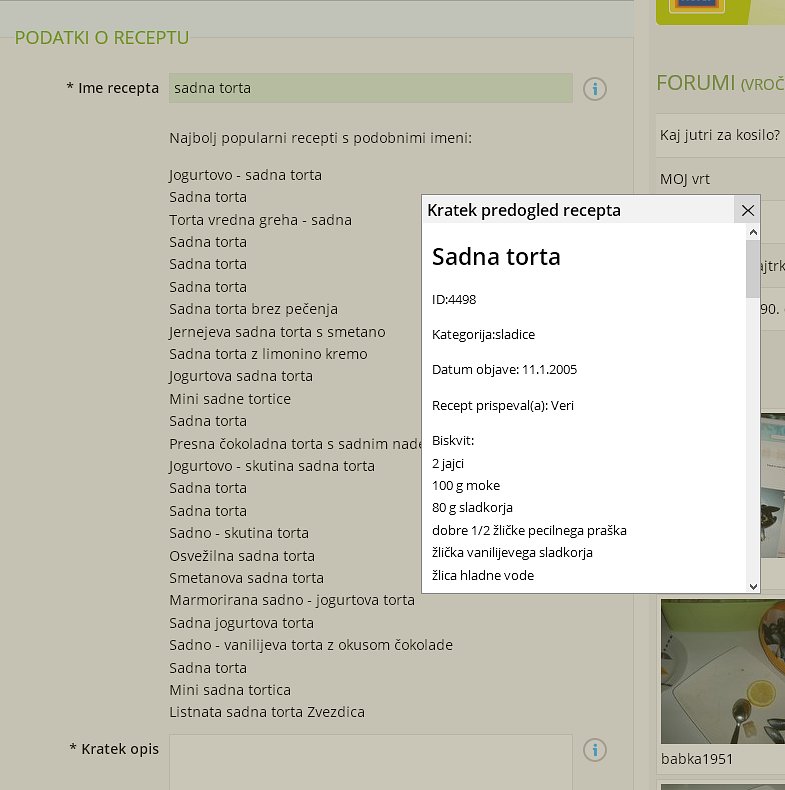Close the Kratek predogled recepta popup

click(x=747, y=210)
